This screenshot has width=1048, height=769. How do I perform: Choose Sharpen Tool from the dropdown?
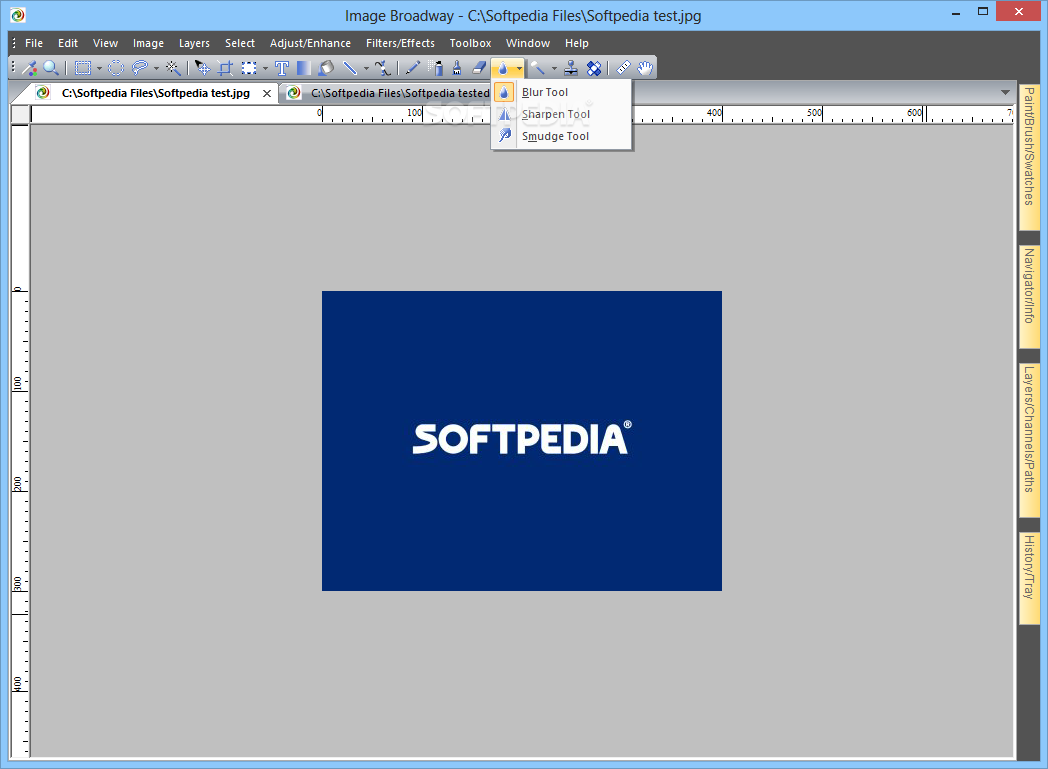coord(561,114)
